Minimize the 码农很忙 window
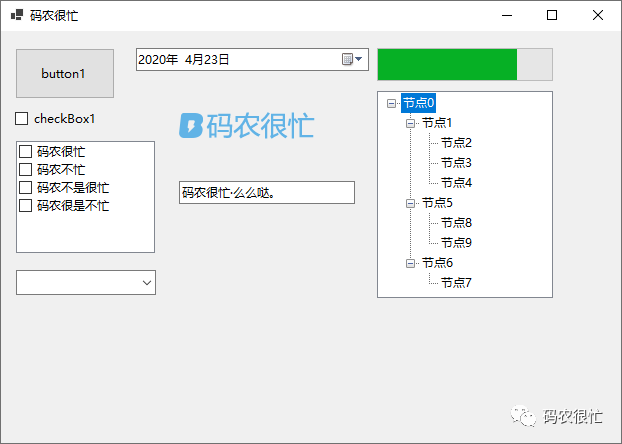 click(x=507, y=15)
